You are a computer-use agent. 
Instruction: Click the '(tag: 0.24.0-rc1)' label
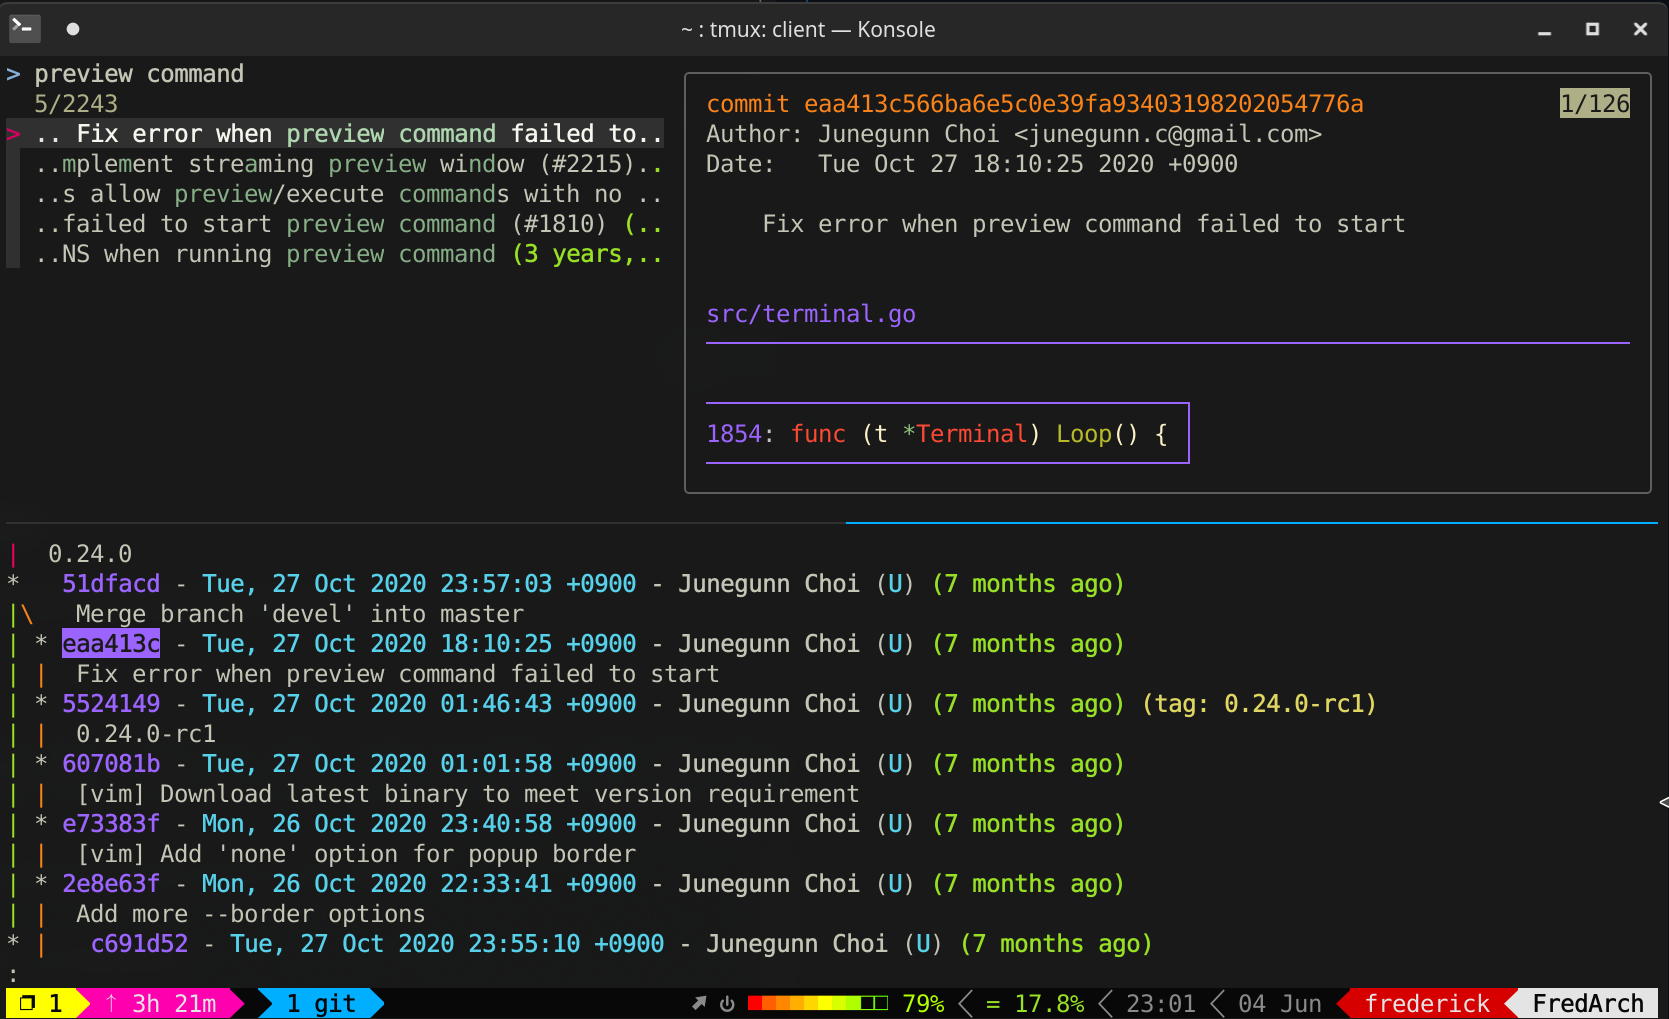tap(1259, 704)
